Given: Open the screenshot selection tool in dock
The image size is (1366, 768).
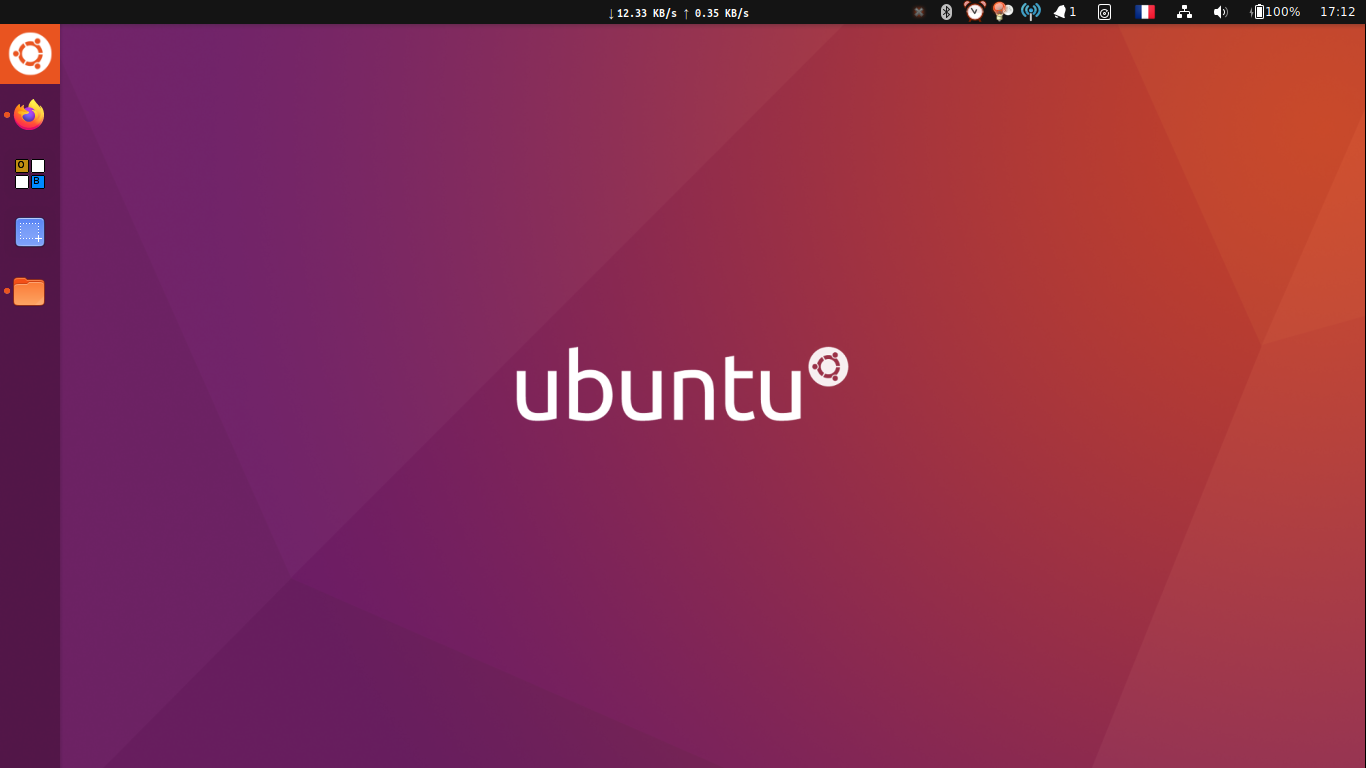Looking at the screenshot, I should [x=30, y=232].
